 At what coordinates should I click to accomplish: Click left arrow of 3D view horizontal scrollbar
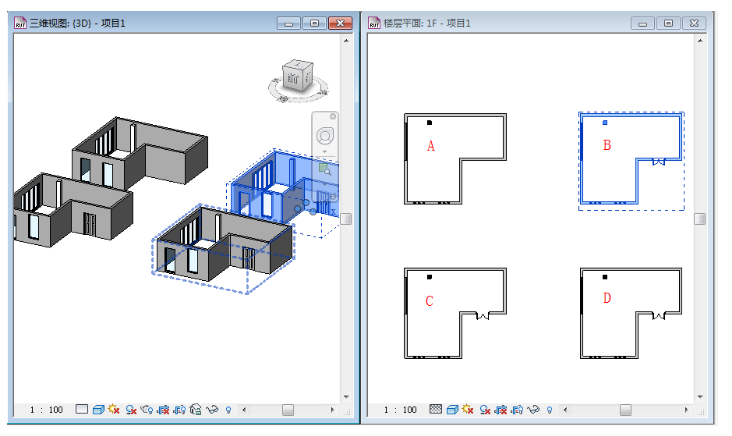coord(244,410)
